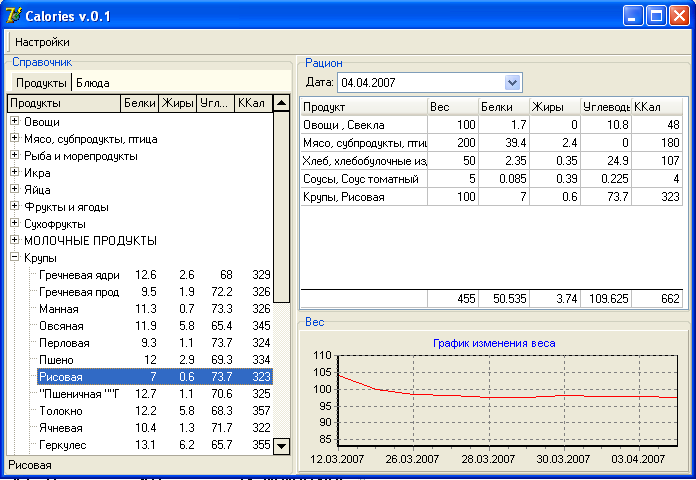The height and width of the screenshot is (480, 696).
Task: Switch to the Блюда tab
Action: [x=93, y=83]
